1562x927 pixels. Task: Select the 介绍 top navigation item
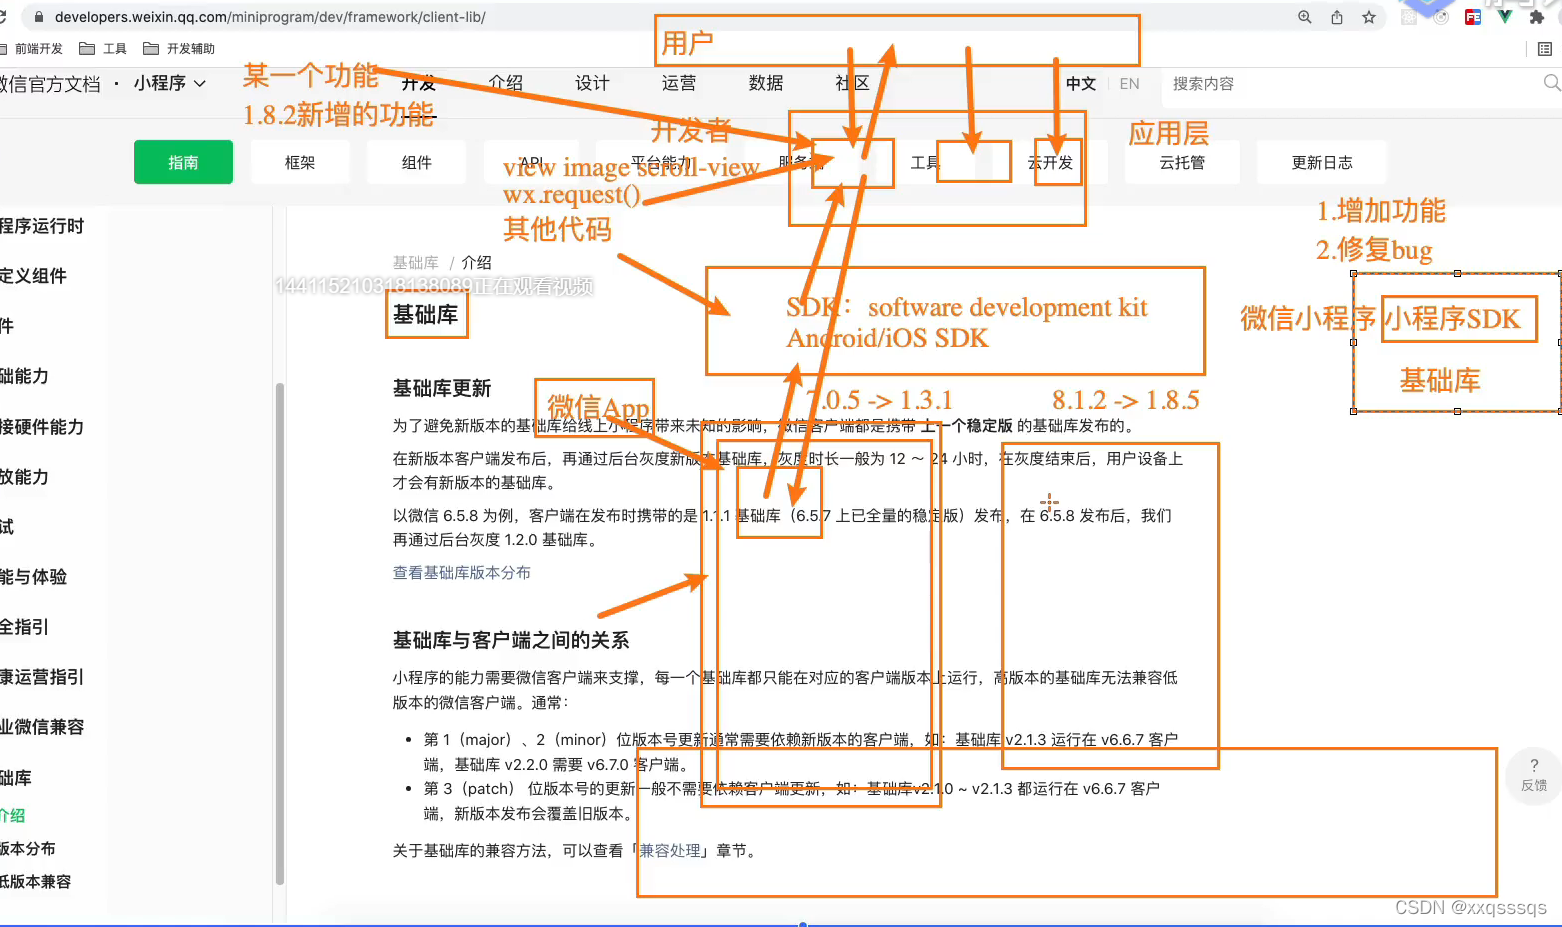[506, 83]
